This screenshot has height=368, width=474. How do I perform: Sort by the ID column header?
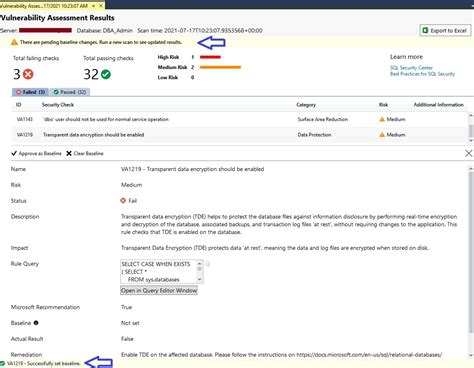tap(19, 105)
